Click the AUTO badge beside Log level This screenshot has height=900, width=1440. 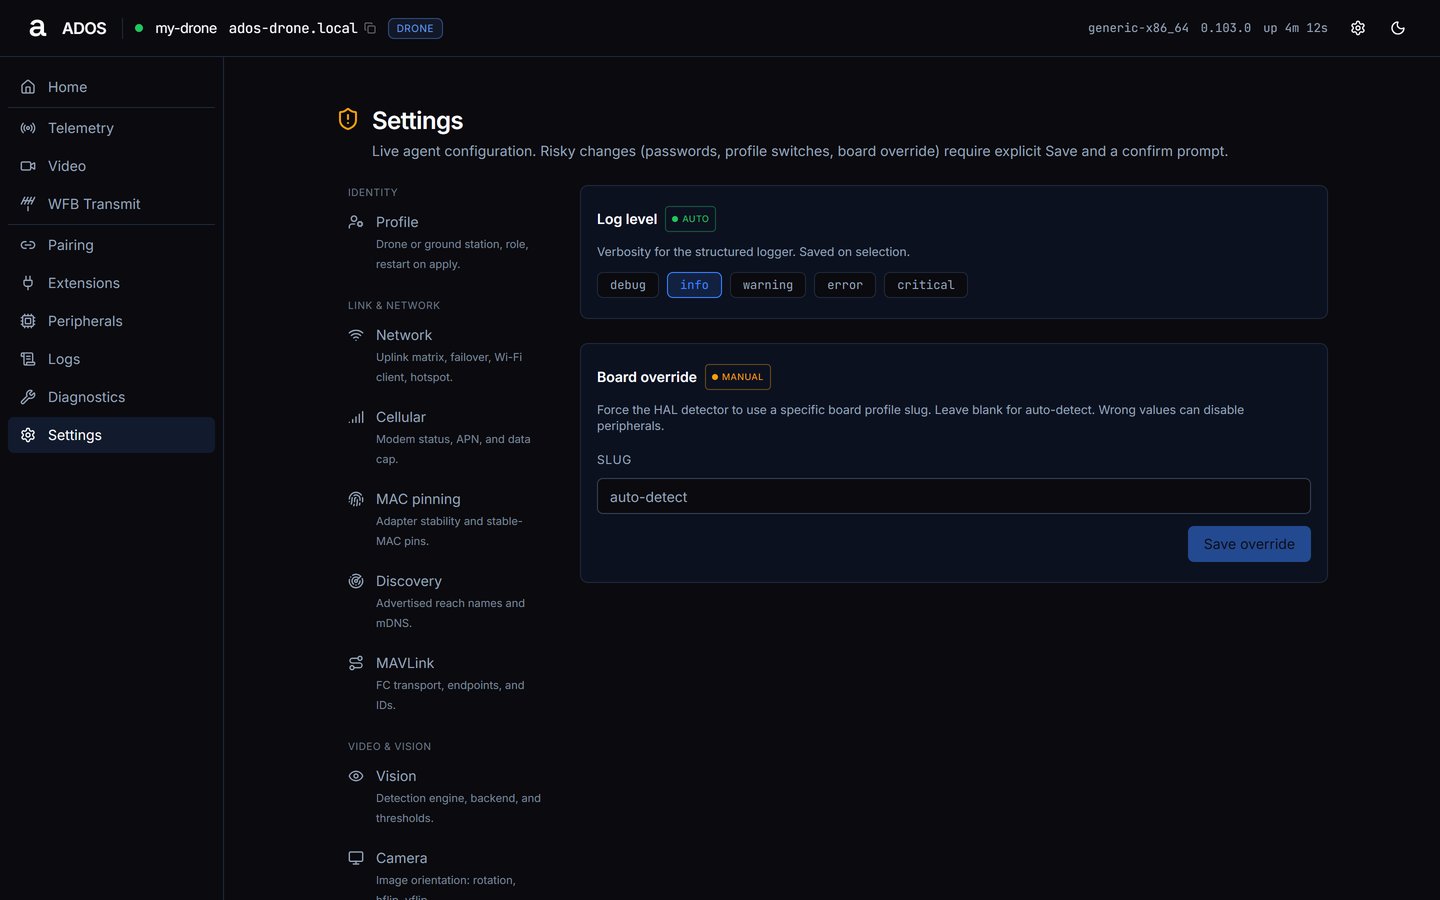690,219
